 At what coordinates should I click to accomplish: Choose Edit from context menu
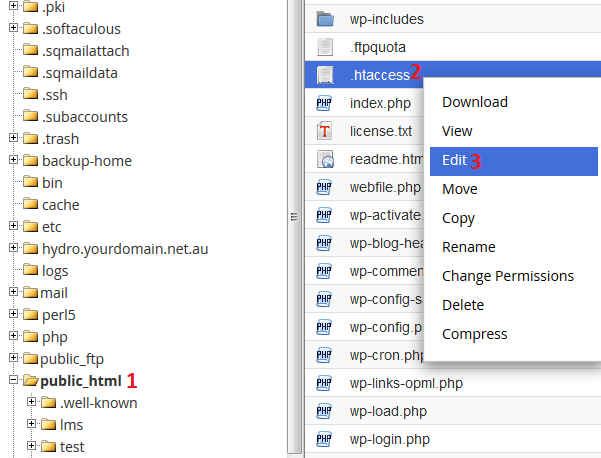point(514,161)
